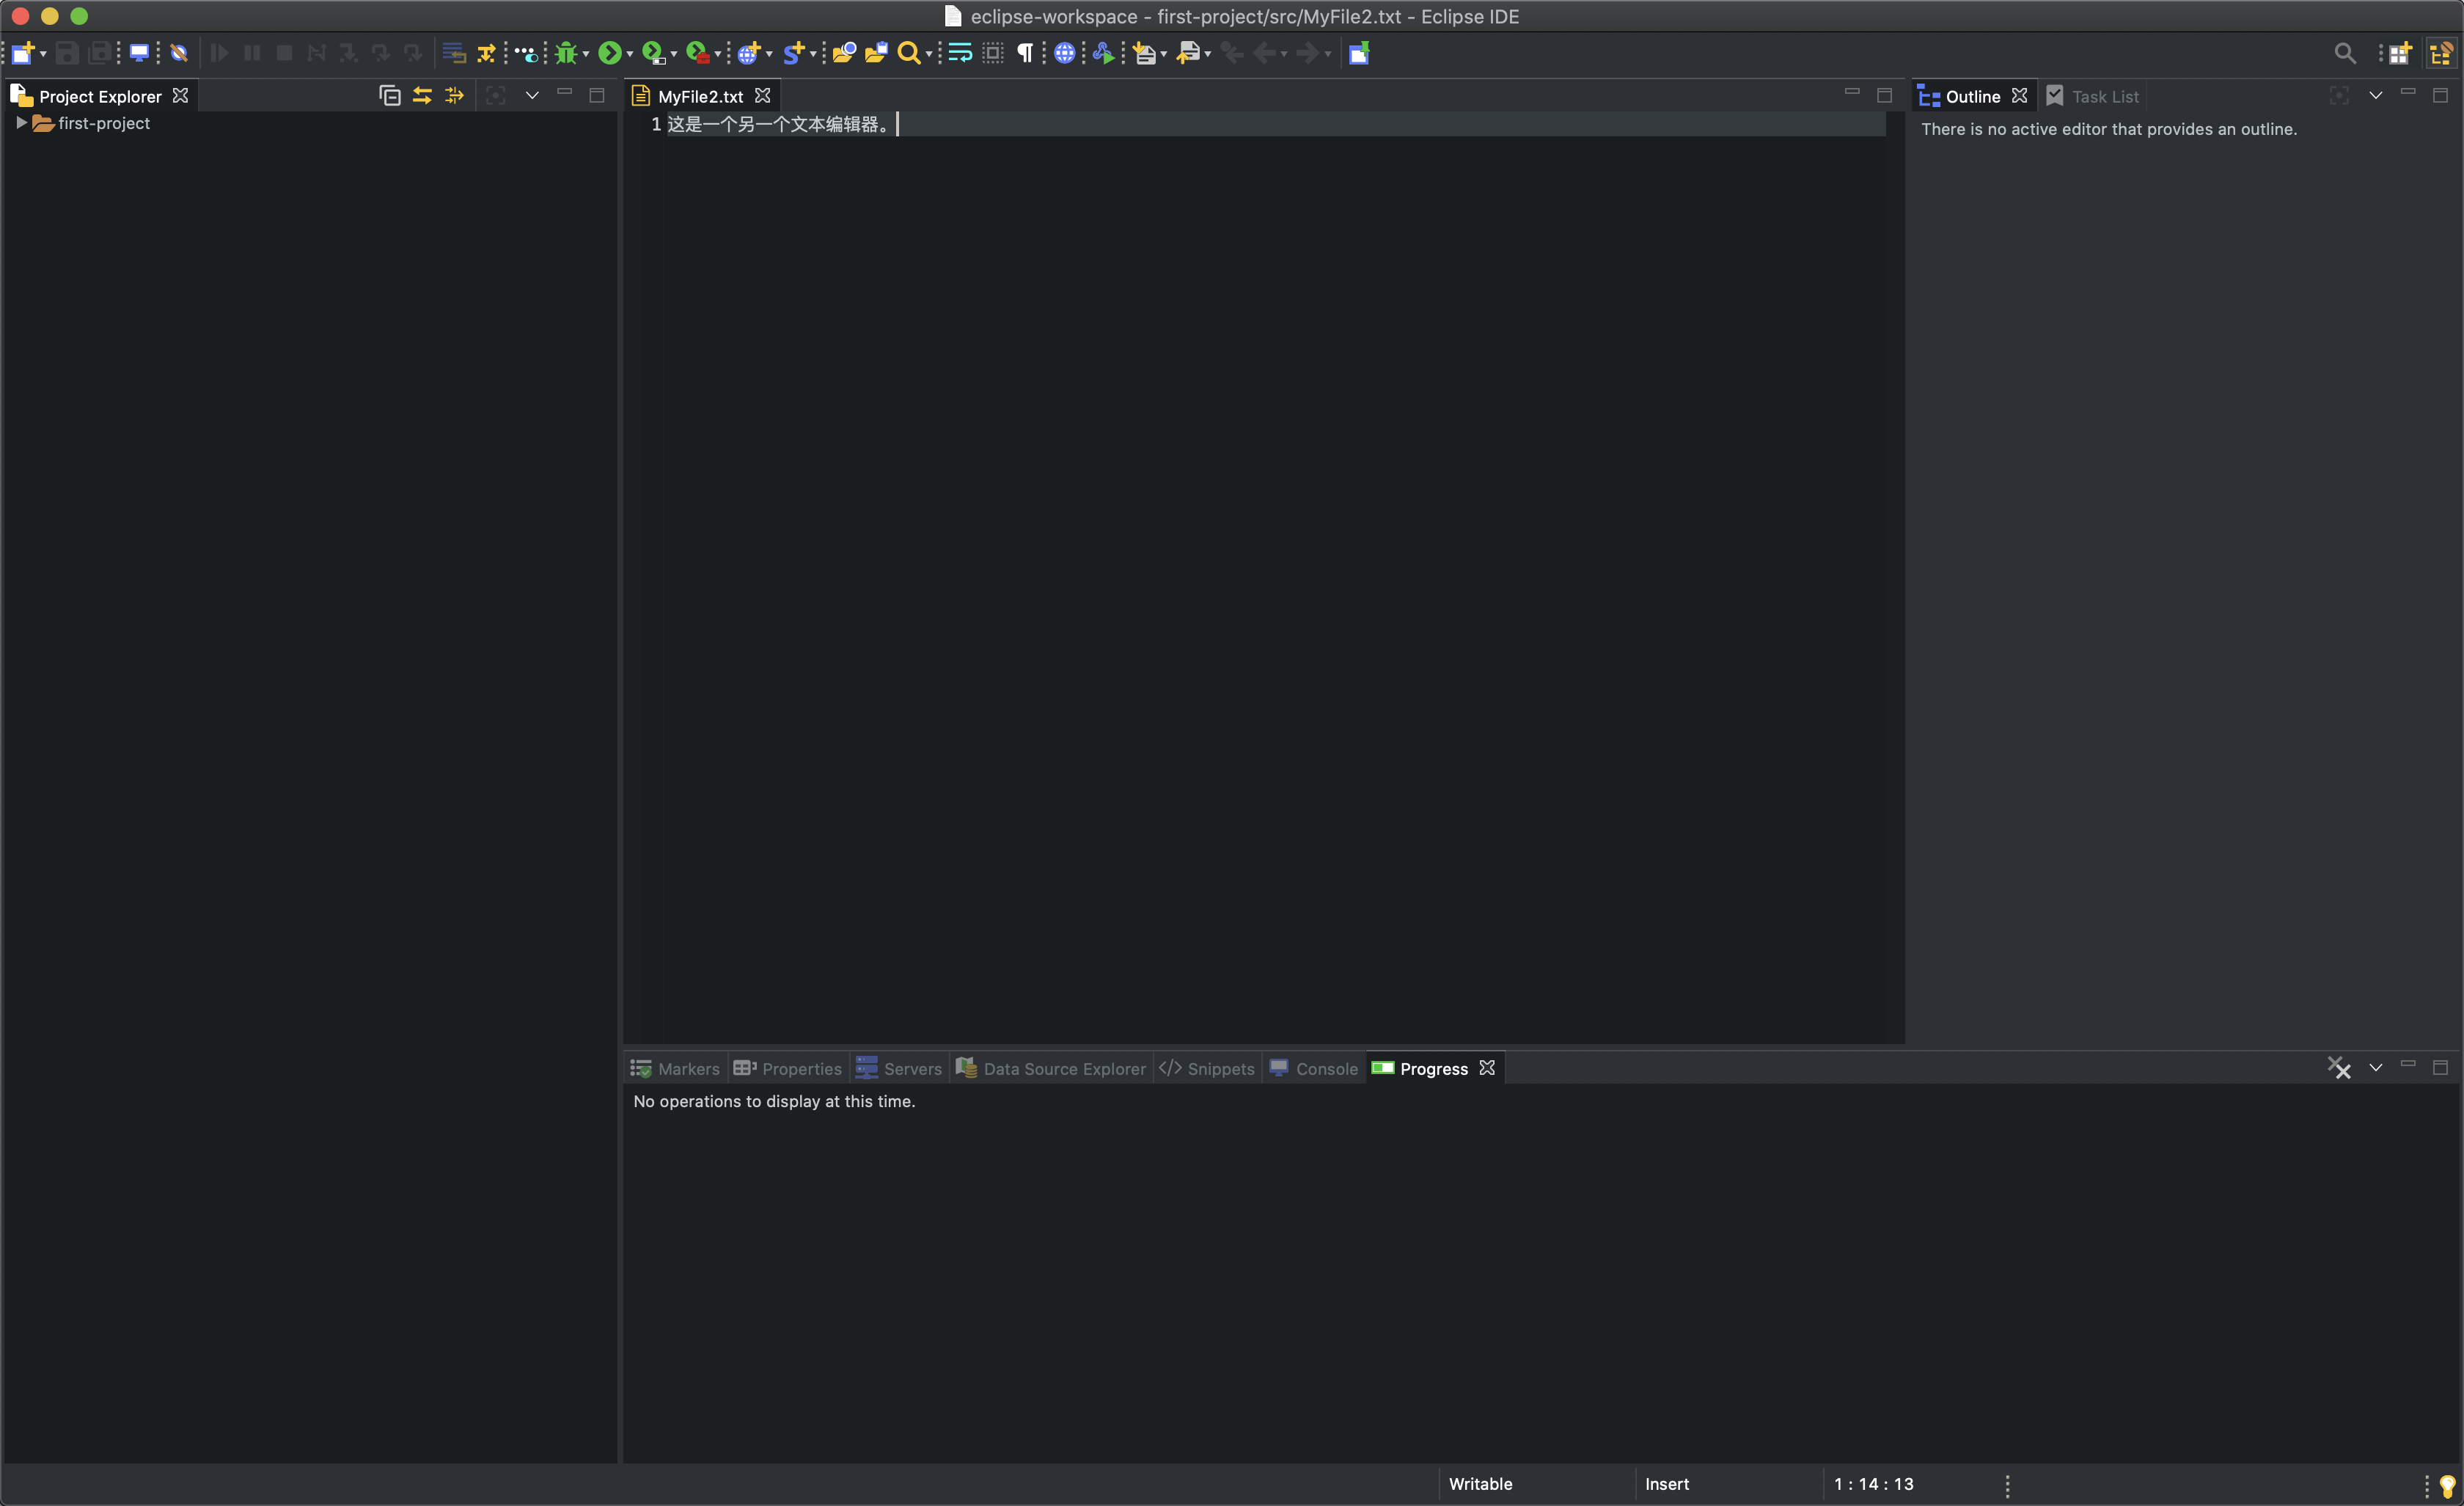Open the Snippets tab

tap(1206, 1068)
